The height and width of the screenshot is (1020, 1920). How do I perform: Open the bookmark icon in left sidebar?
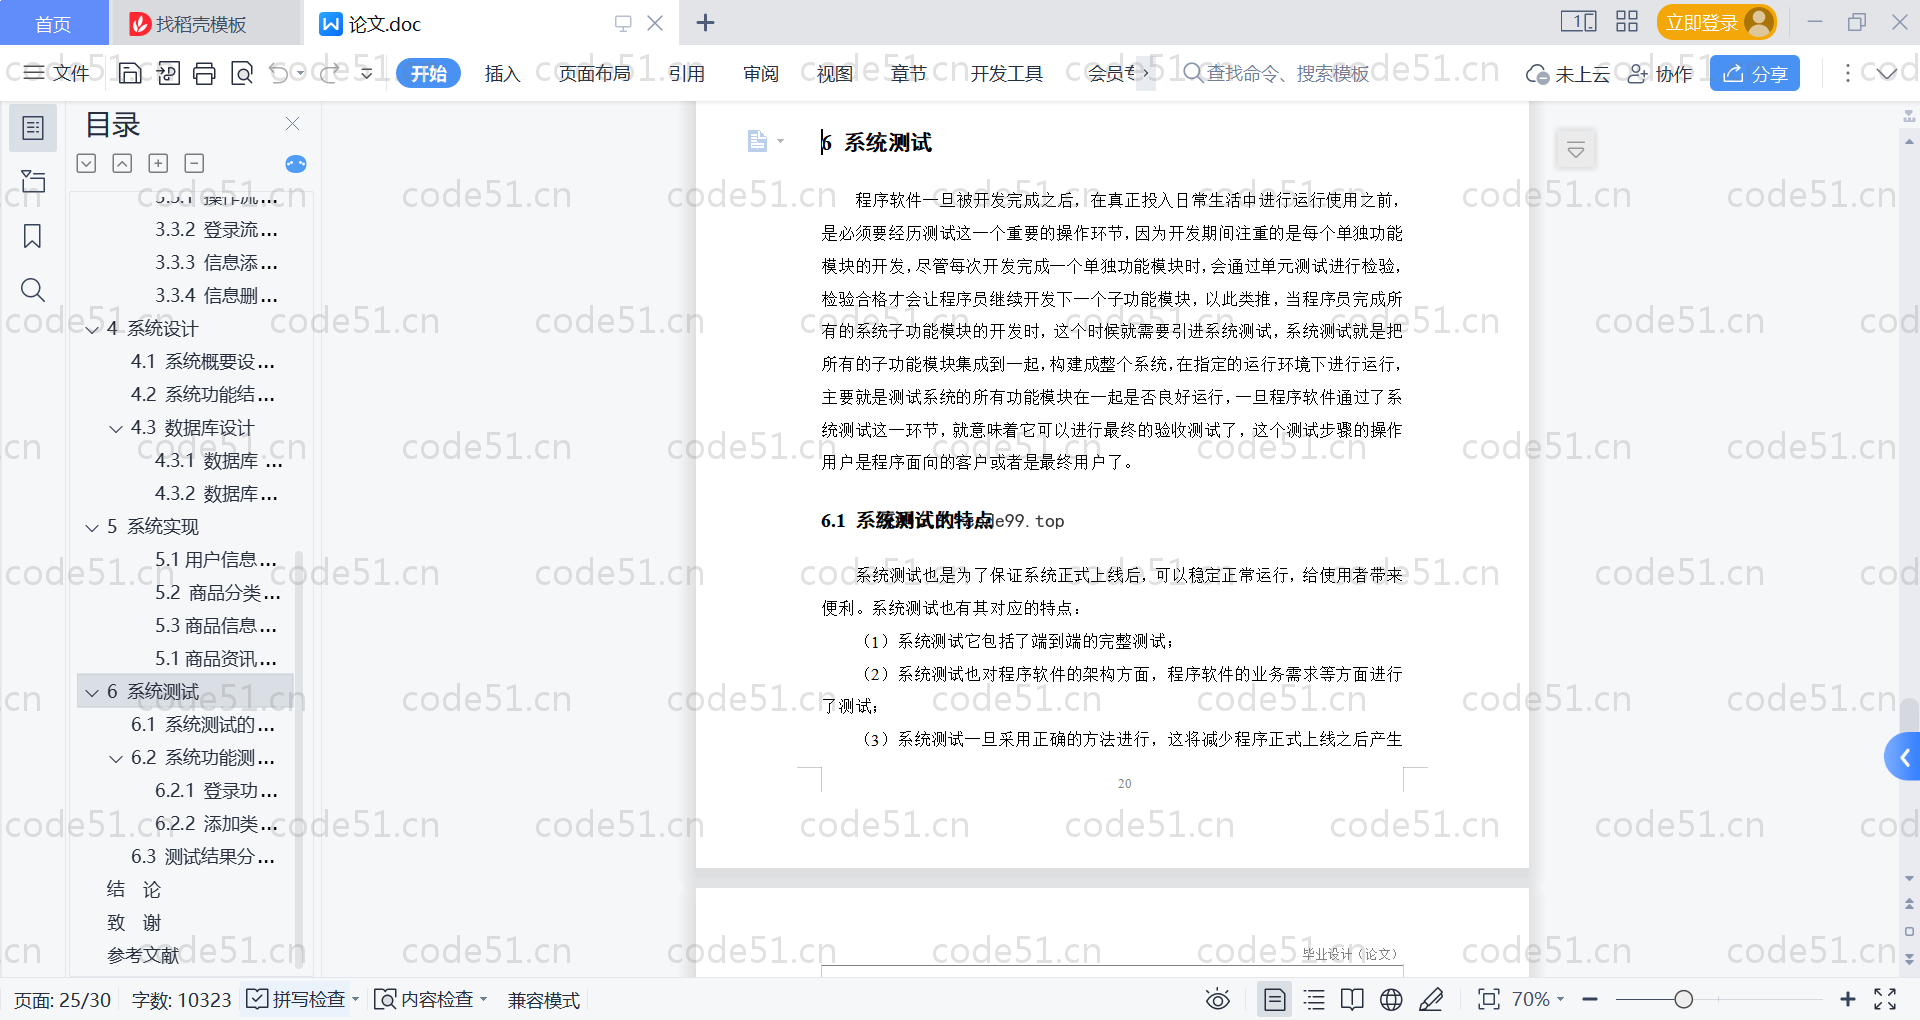click(x=33, y=236)
